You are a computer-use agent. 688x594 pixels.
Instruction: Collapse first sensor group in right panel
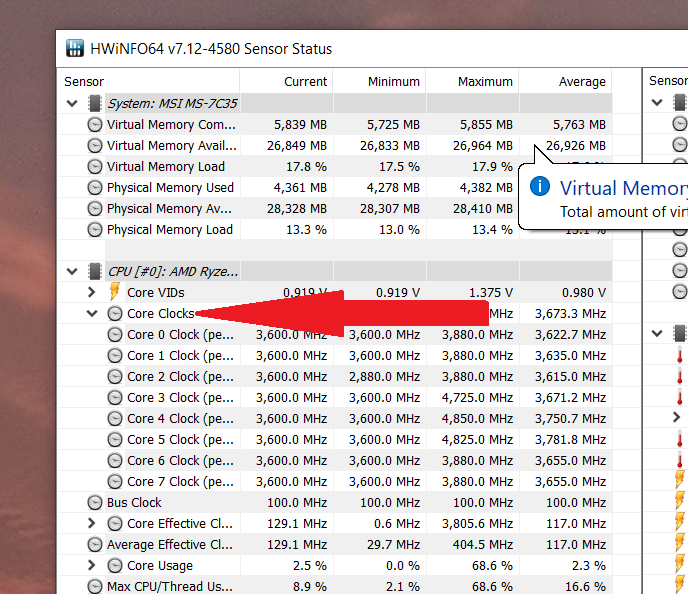pos(657,103)
